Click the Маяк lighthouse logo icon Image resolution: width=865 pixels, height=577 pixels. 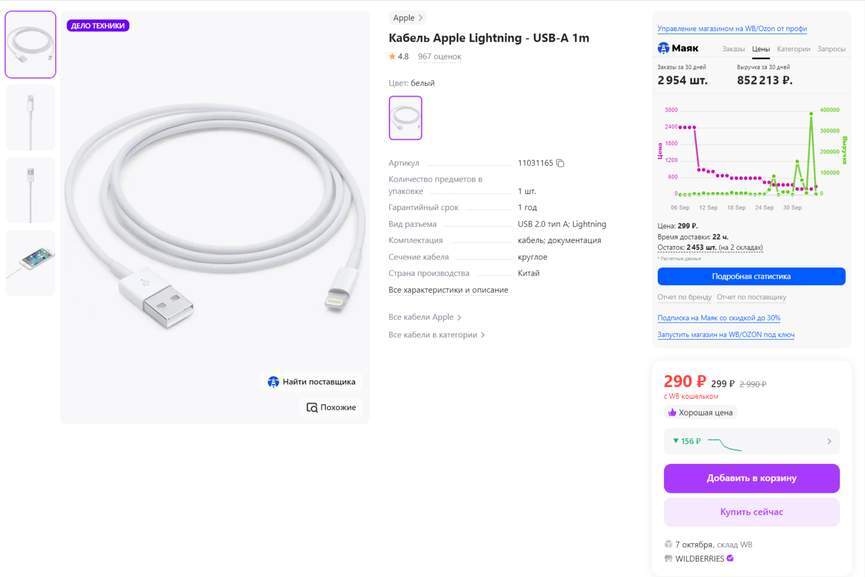[x=663, y=48]
